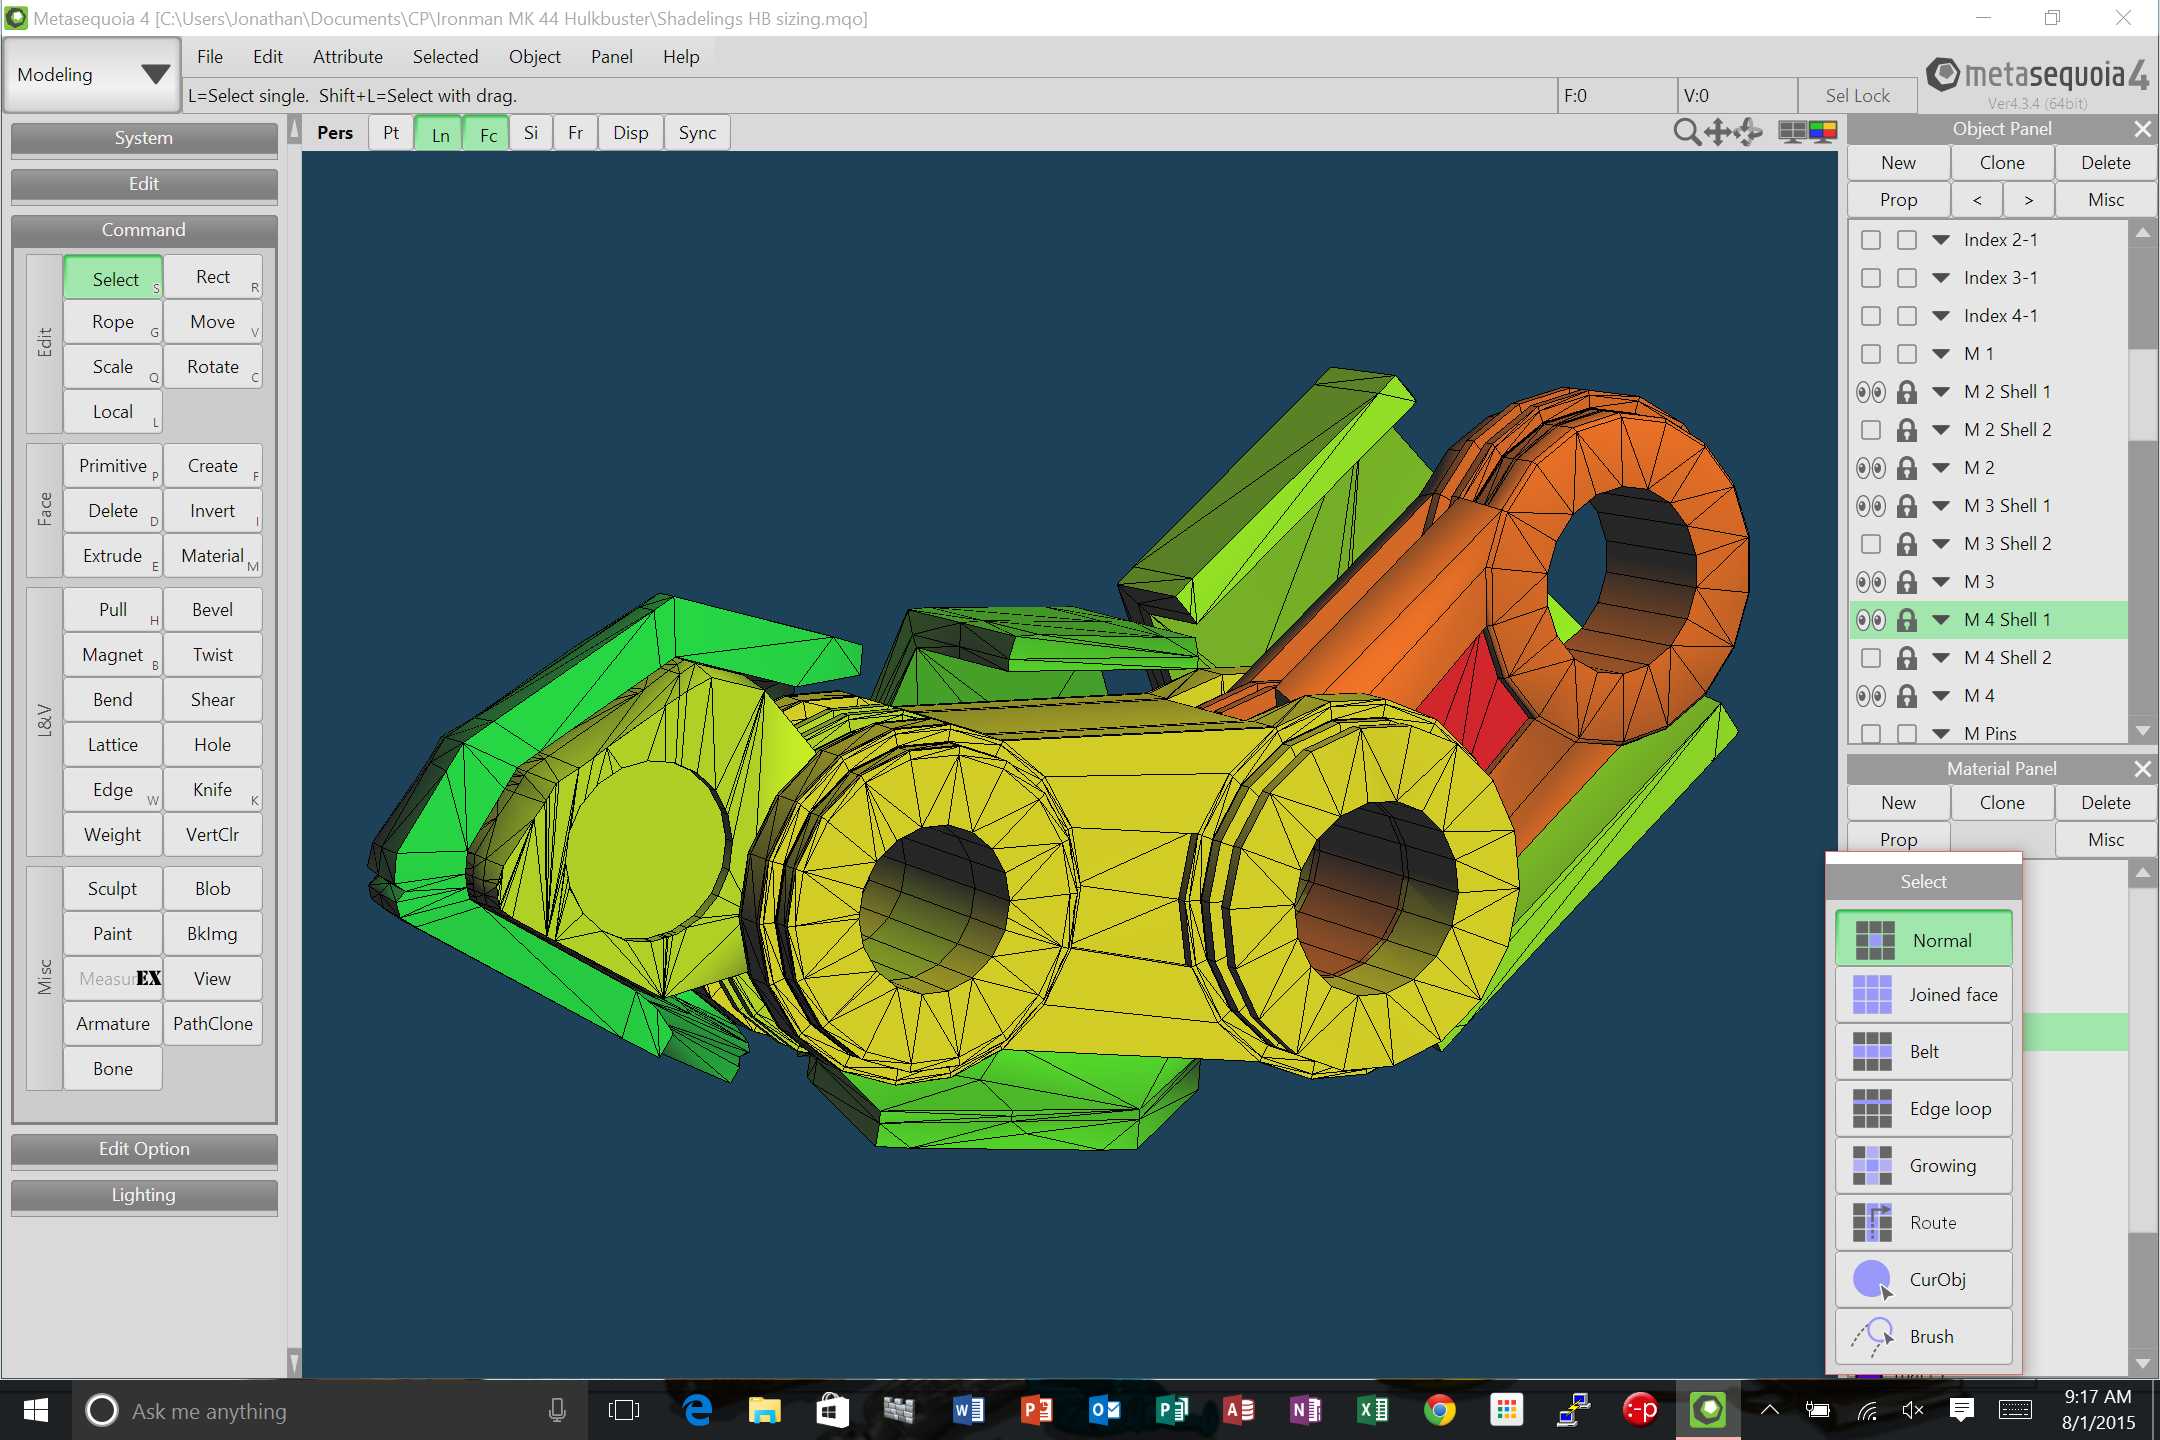Open File Explorer from taskbar
Image resolution: width=2160 pixels, height=1440 pixels.
click(x=765, y=1410)
